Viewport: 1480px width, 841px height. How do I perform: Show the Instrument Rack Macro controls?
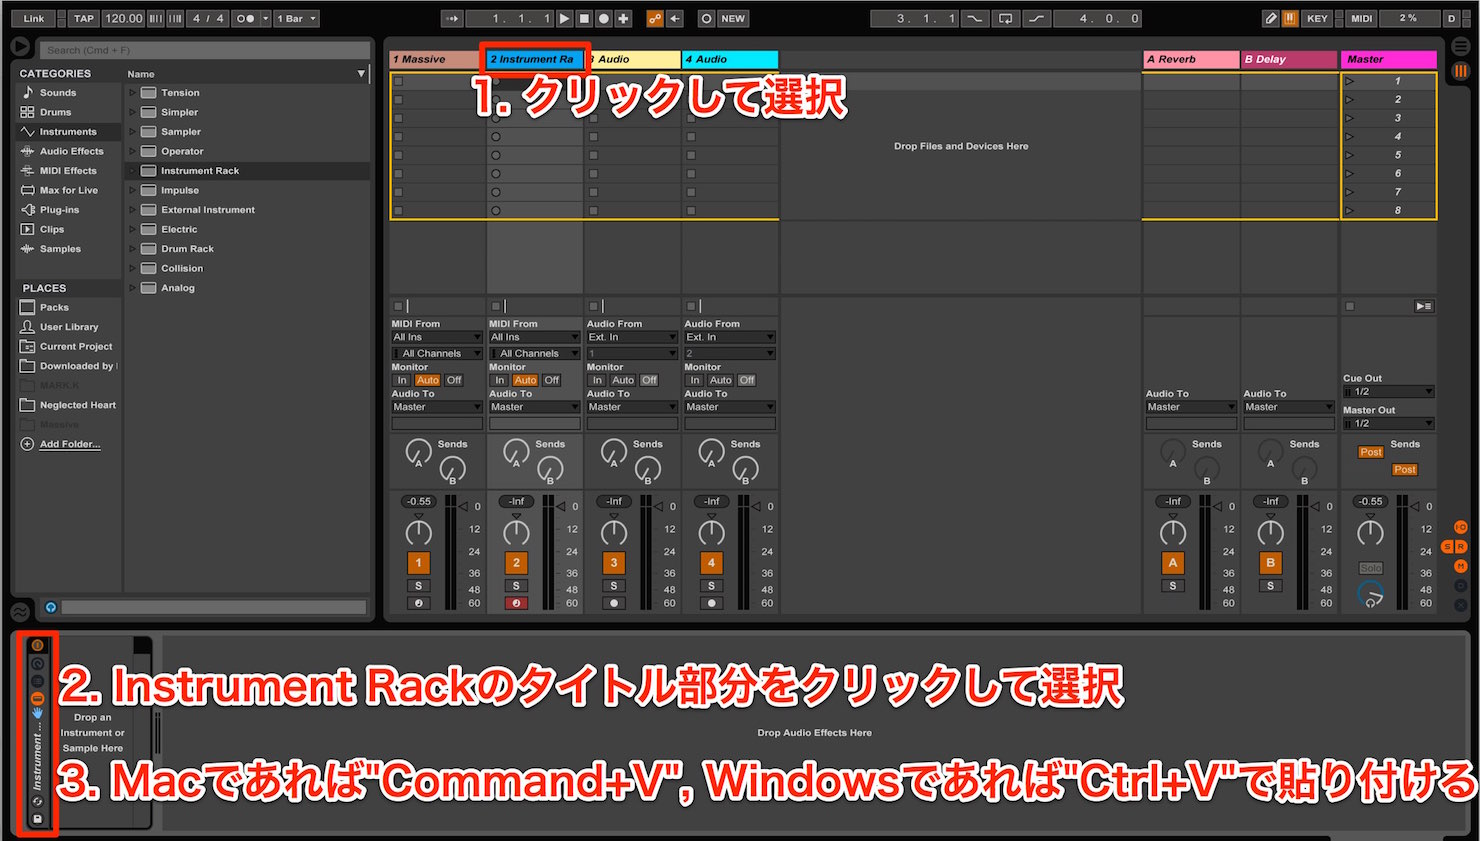pyautogui.click(x=37, y=663)
